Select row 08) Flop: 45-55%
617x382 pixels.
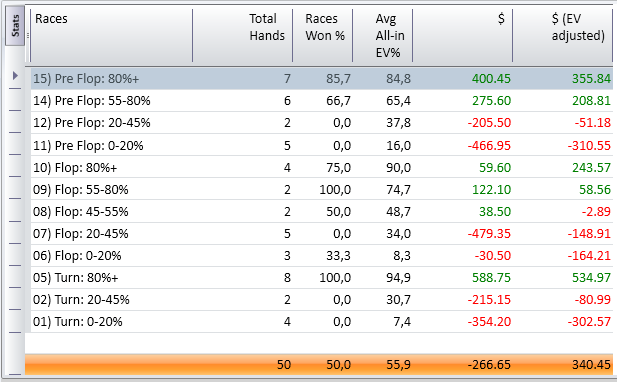(321, 212)
